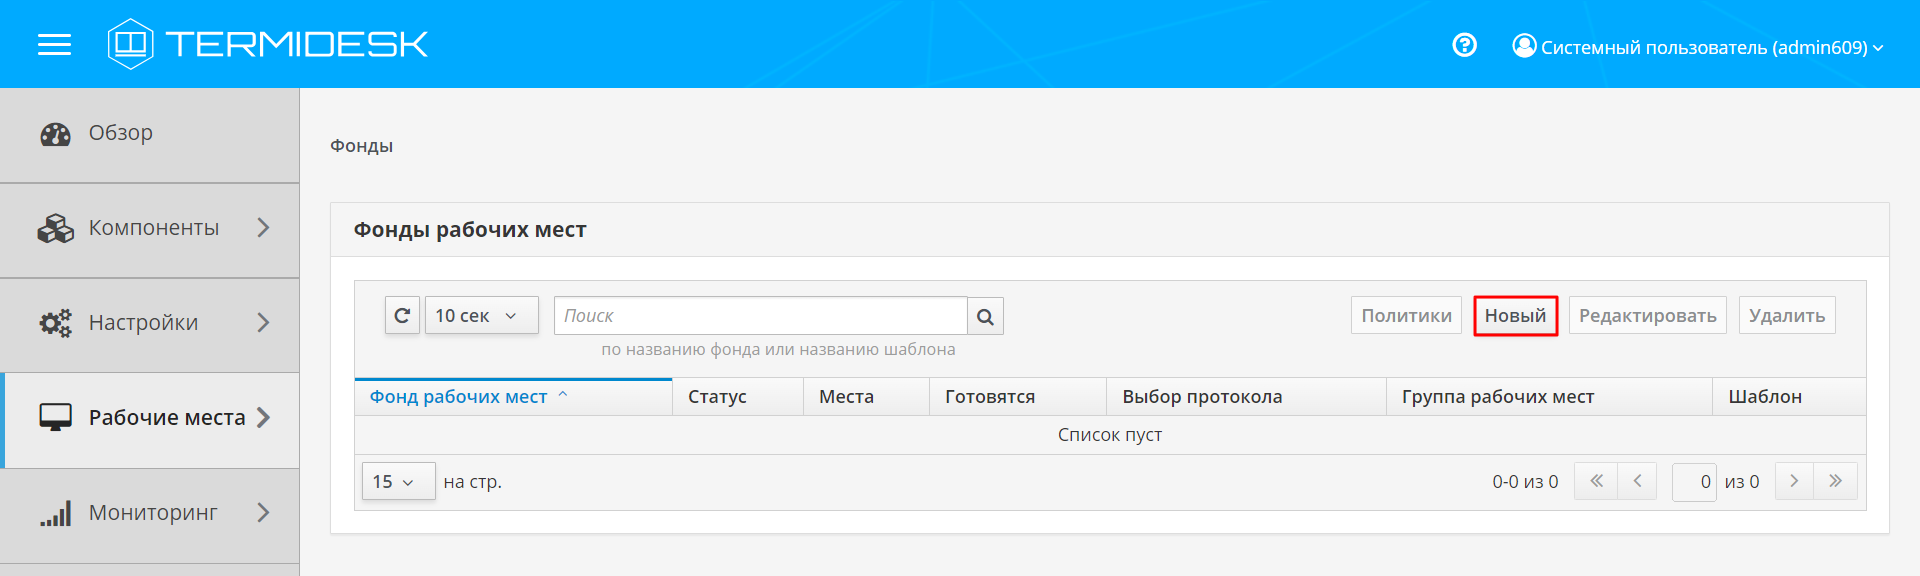Open the Обзор sidebar item

click(120, 133)
